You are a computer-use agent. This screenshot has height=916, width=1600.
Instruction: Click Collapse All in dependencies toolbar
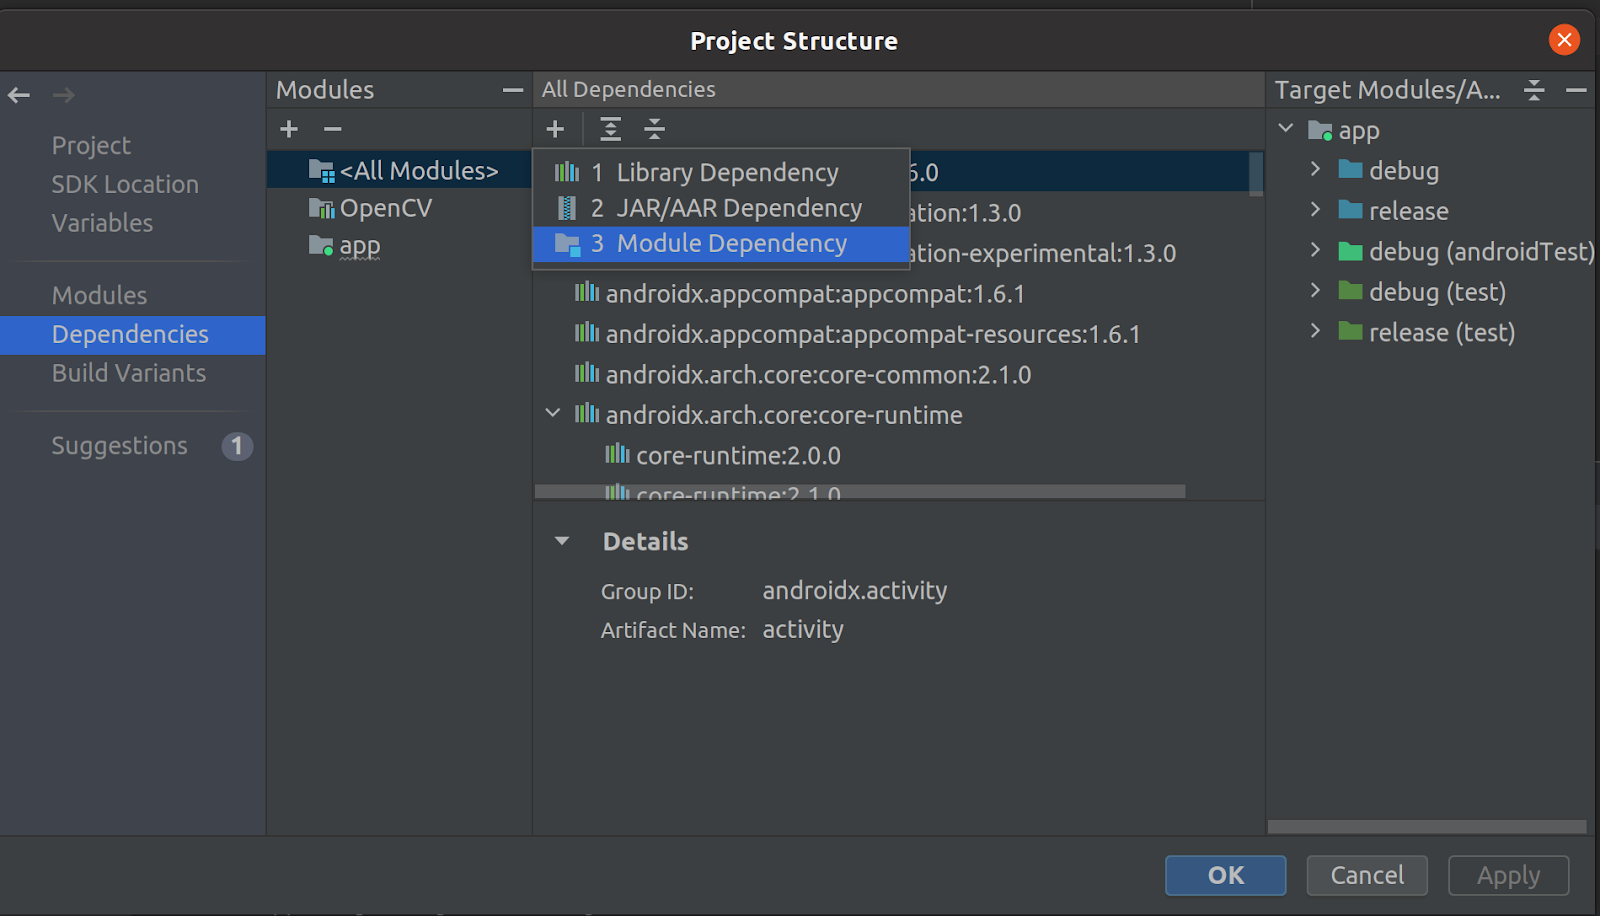654,129
